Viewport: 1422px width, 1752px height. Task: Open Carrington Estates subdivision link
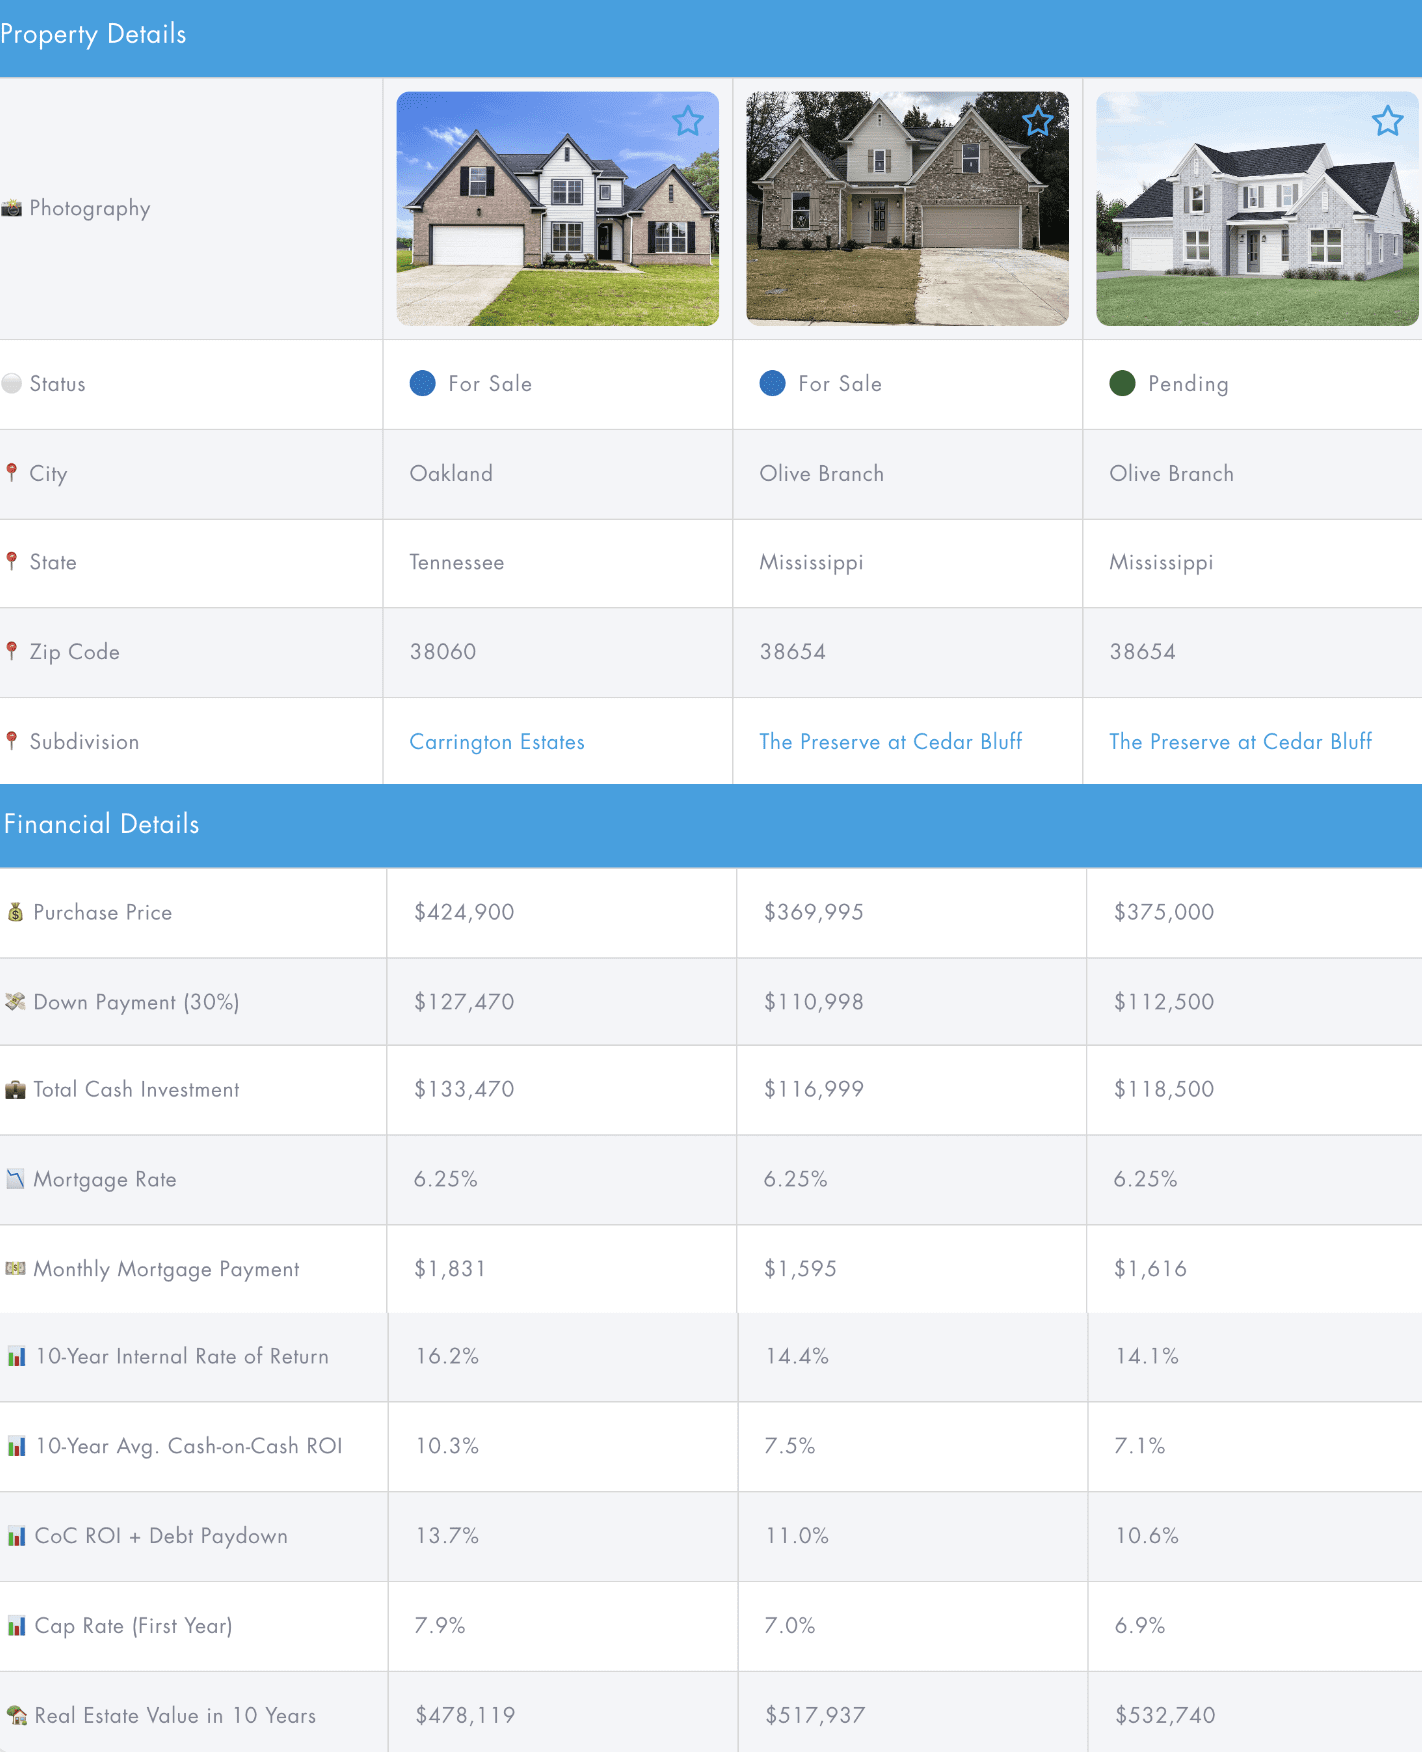coord(497,742)
